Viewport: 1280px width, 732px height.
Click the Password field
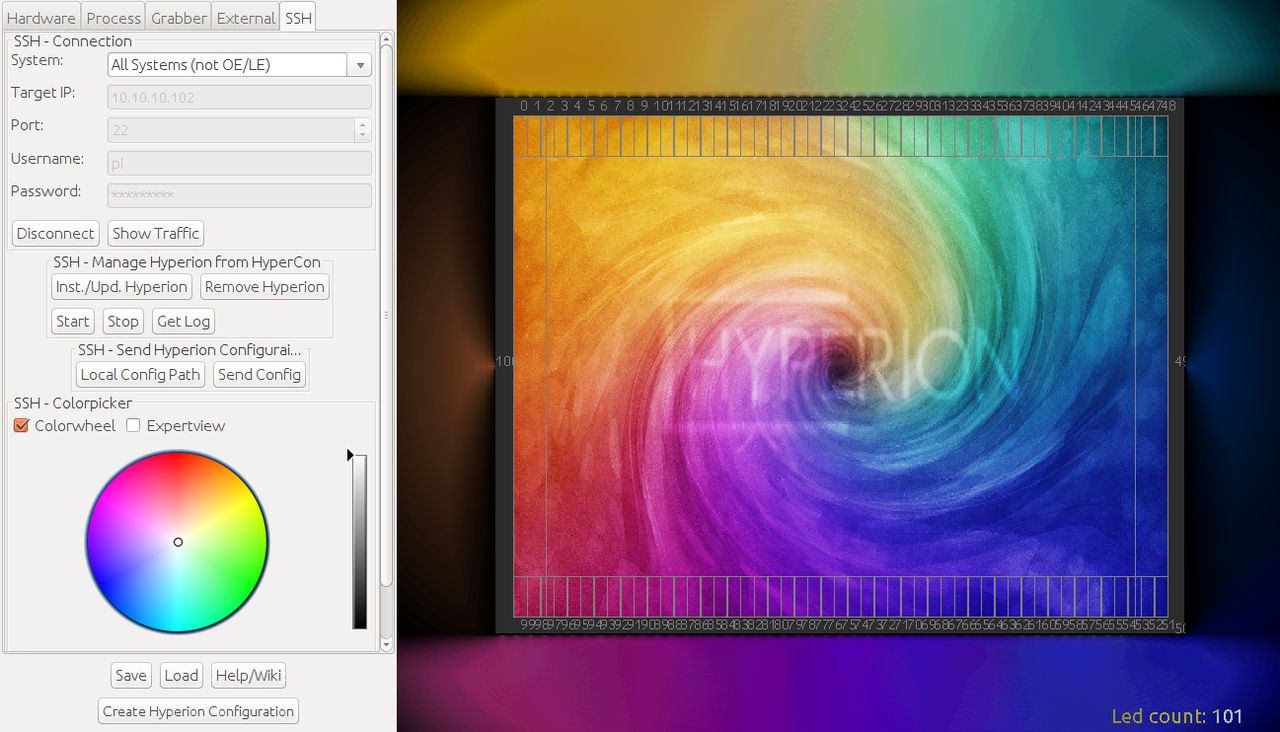tap(239, 195)
